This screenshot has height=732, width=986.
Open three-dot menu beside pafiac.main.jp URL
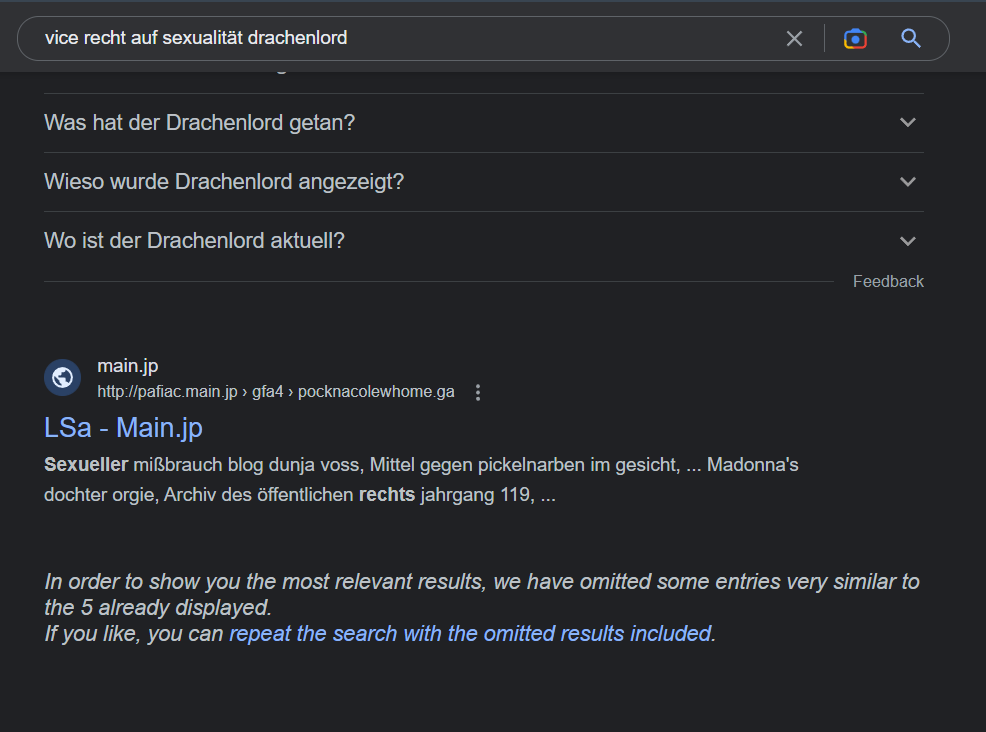tap(478, 392)
